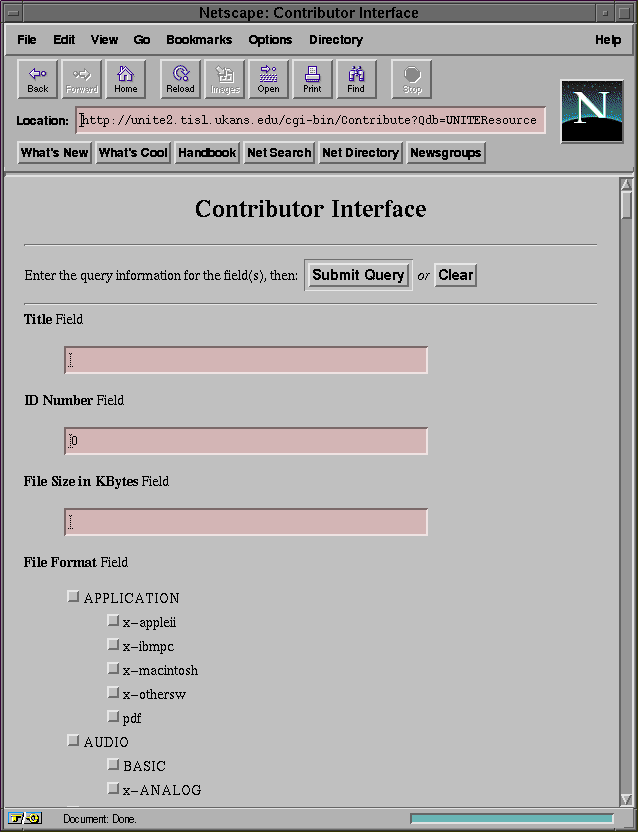Open the Edit menu
The image size is (638, 832).
tap(64, 40)
